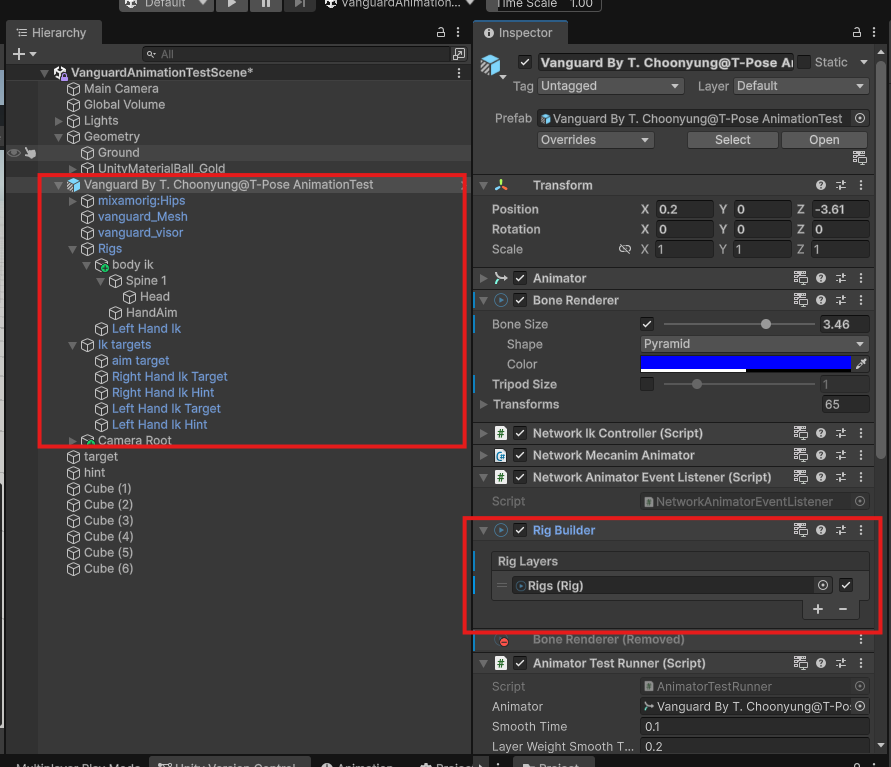
Task: Switch to the Inspector tab
Action: click(520, 33)
